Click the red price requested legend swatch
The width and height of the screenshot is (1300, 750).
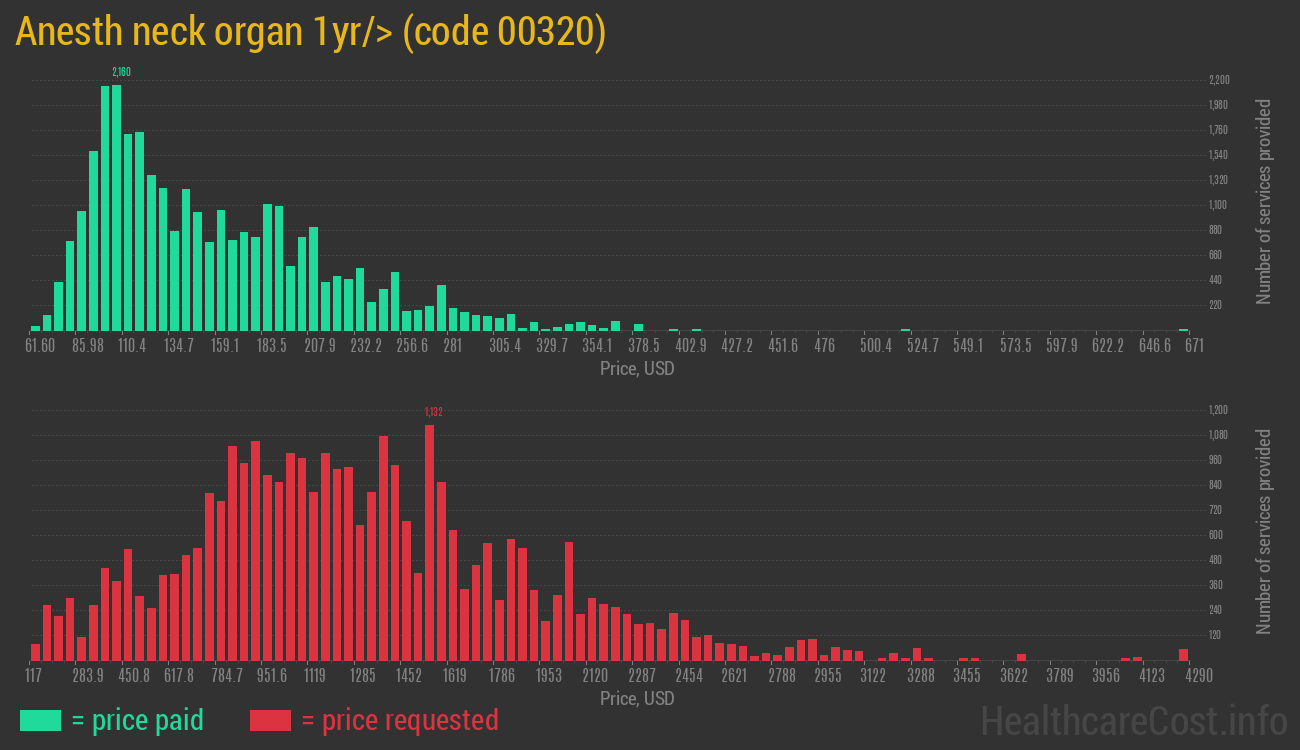tap(270, 720)
